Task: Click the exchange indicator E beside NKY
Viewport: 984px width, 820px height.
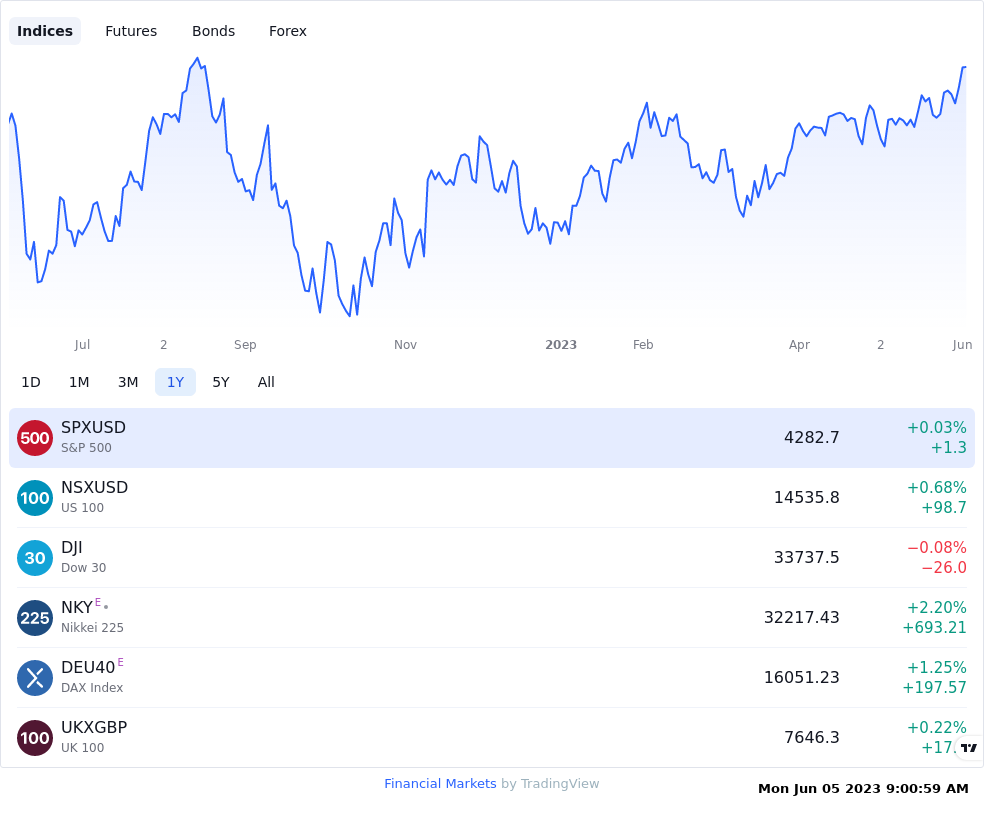Action: pos(98,602)
